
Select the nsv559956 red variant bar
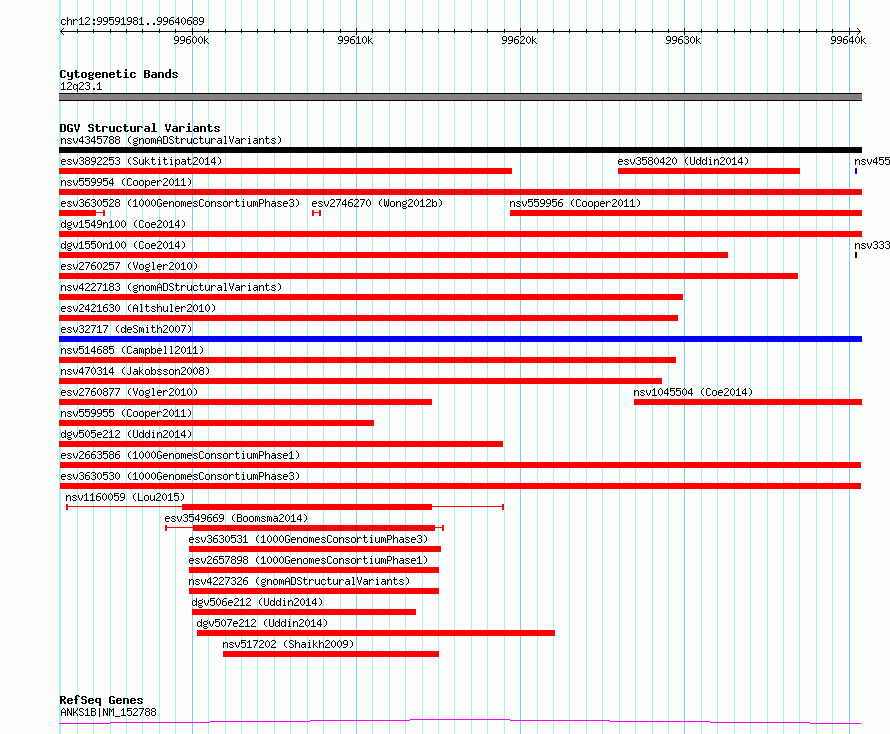tap(686, 213)
